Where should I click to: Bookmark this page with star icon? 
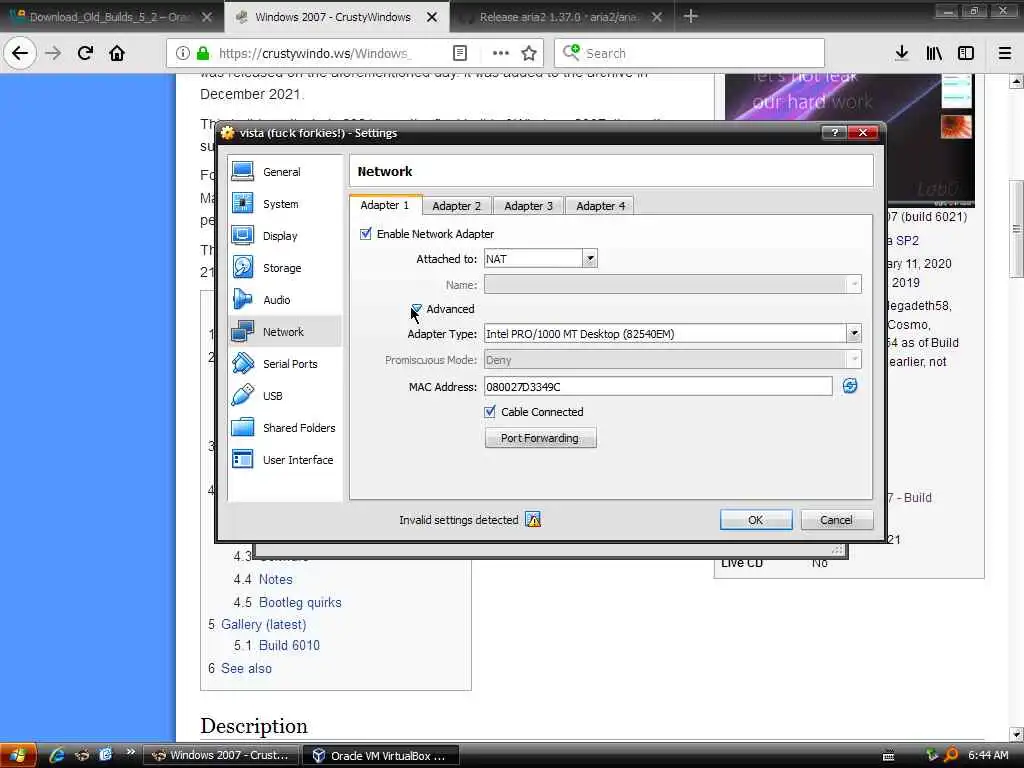coord(529,53)
